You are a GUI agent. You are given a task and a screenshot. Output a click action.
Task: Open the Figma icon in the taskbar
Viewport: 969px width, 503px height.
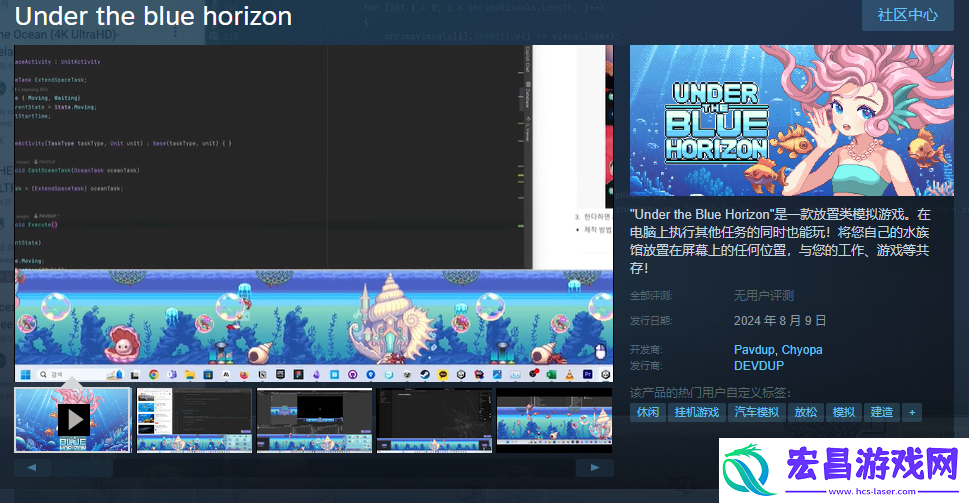(x=298, y=374)
